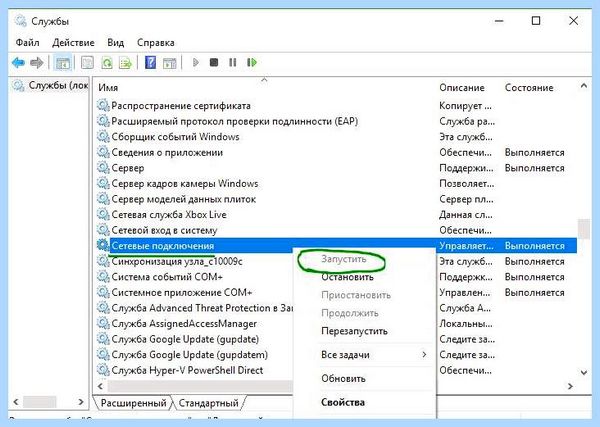Click the Stop service square icon

pyautogui.click(x=214, y=62)
